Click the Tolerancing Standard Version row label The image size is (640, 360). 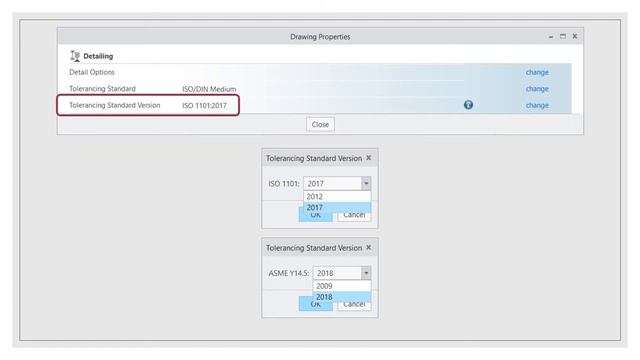pyautogui.click(x=115, y=105)
